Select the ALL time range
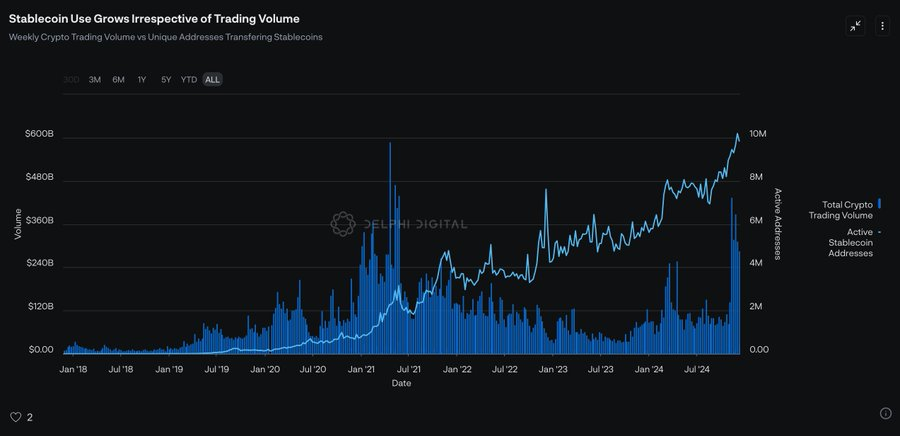This screenshot has height=436, width=900. tap(212, 79)
